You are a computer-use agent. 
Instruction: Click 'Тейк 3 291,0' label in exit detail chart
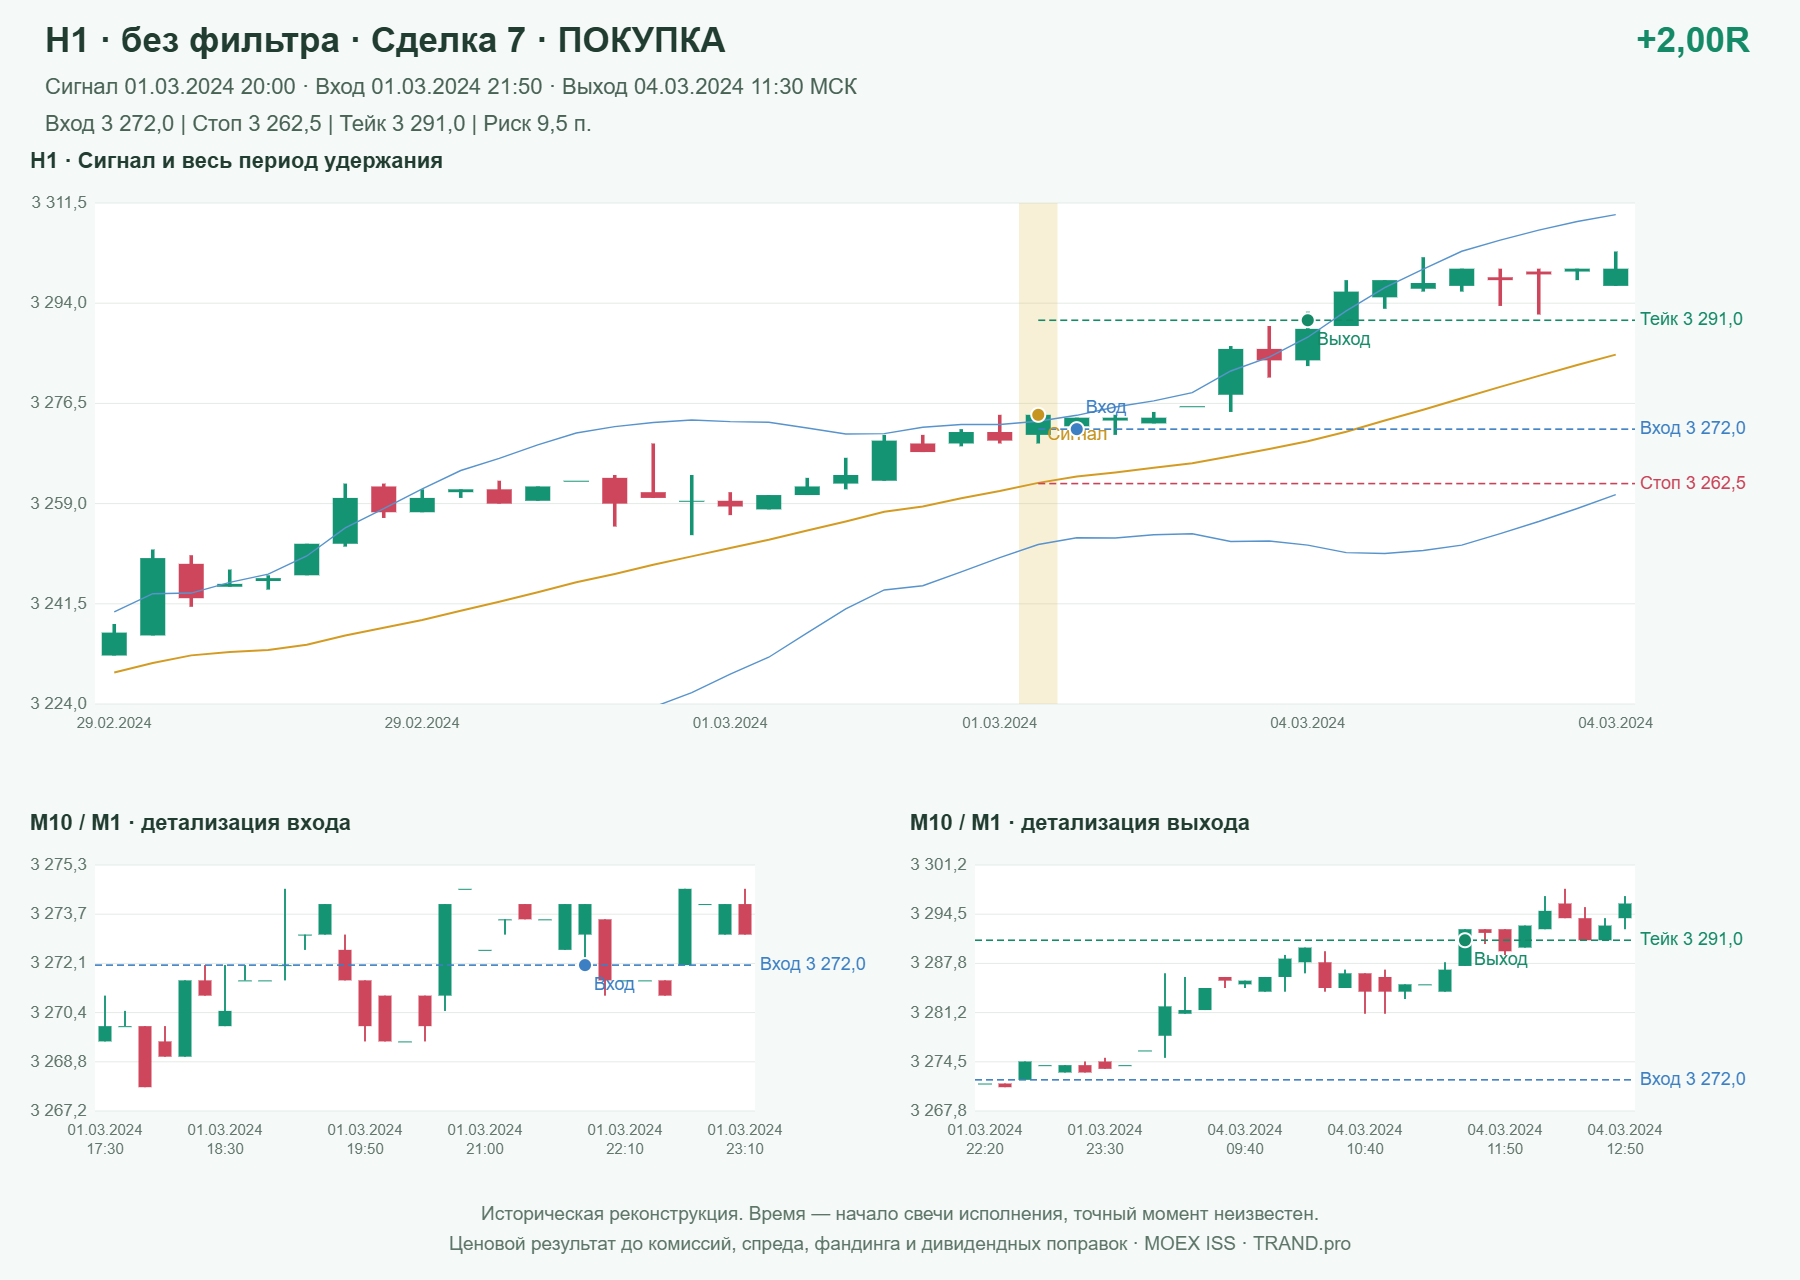[1691, 939]
